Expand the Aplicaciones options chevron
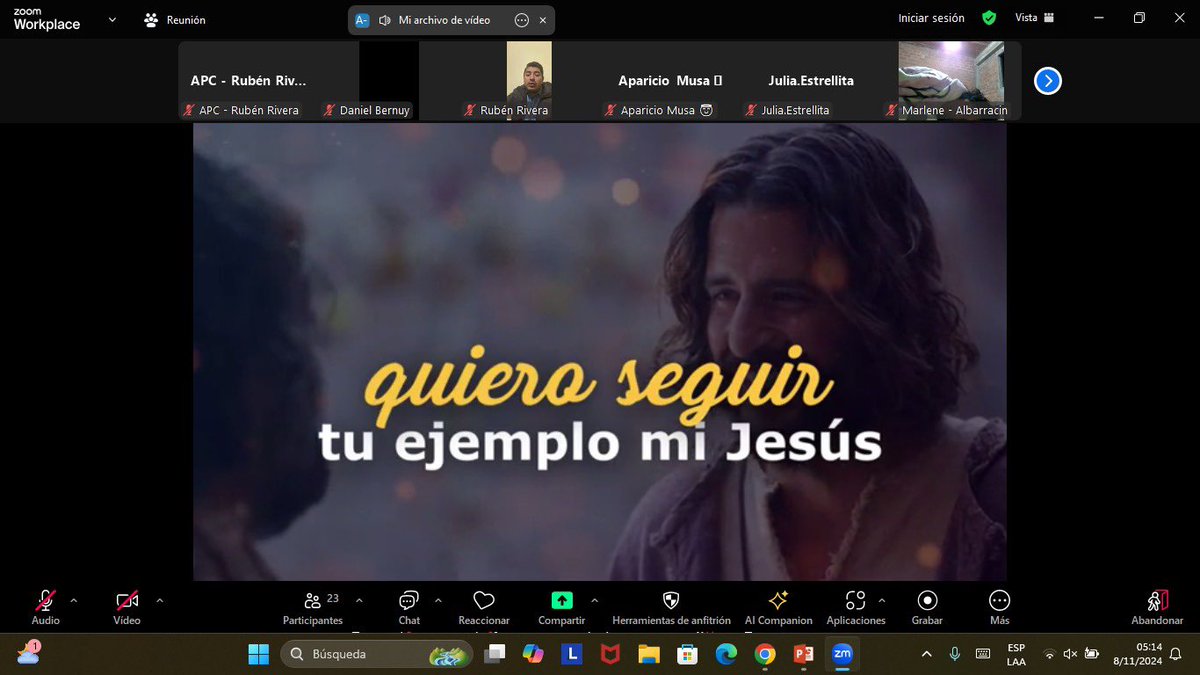The height and width of the screenshot is (675, 1200). pos(881,601)
